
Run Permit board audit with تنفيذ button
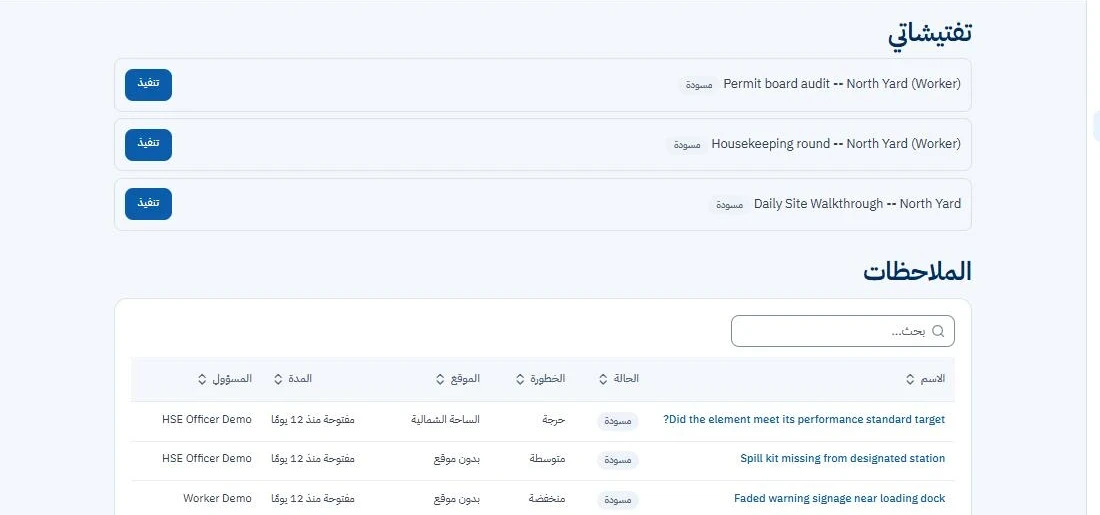148,84
